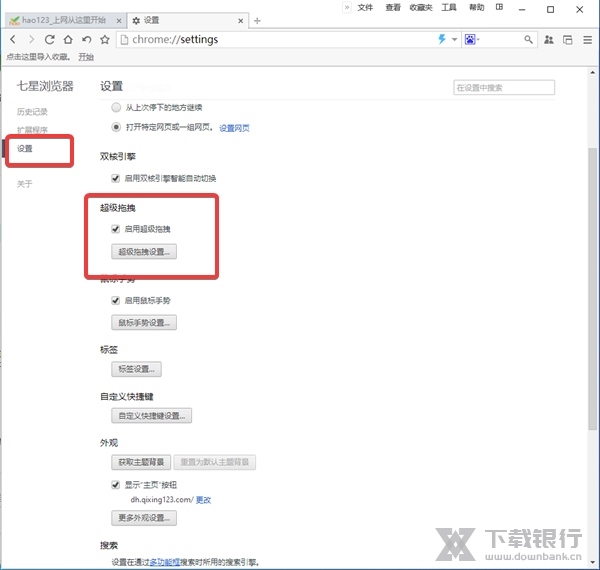Click the skin icon beside 帮助
This screenshot has height=570, width=600.
499,7
